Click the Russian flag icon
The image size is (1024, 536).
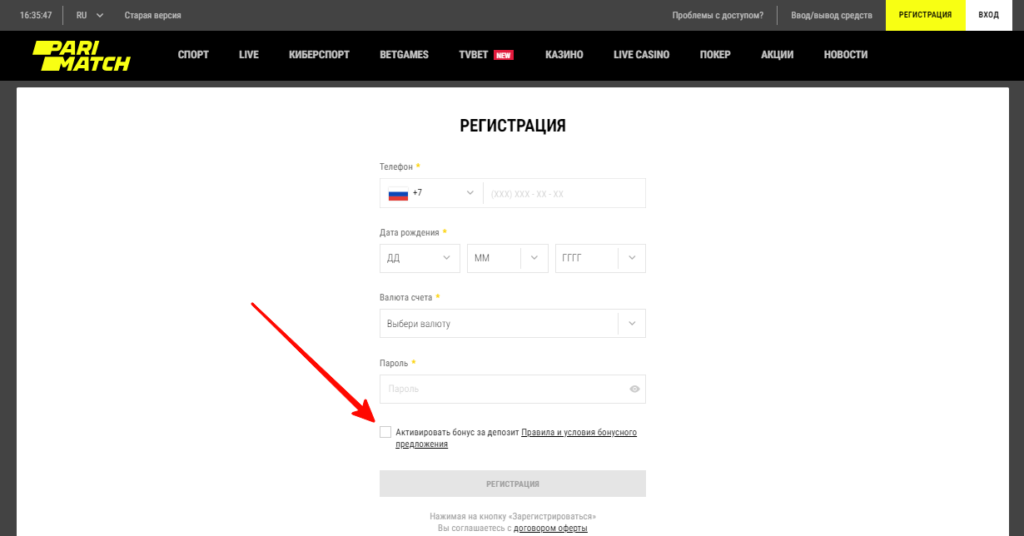tap(399, 194)
